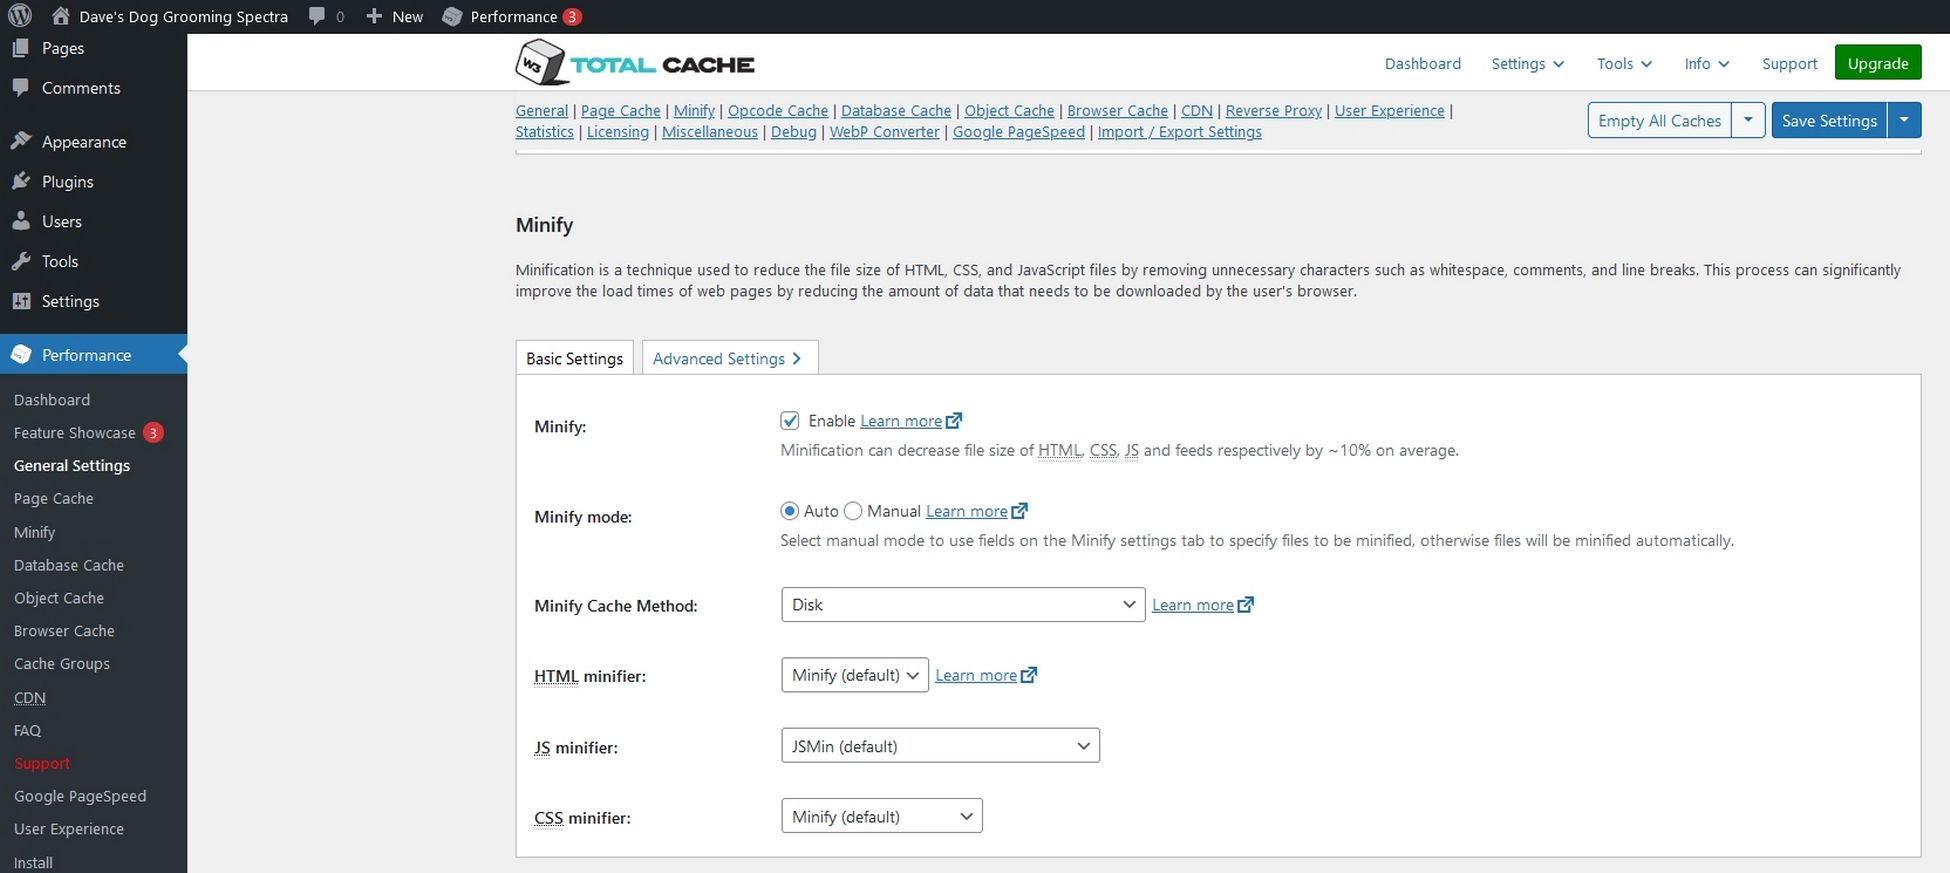
Task: Open Database Cache in sidebar submenu
Action: (69, 565)
